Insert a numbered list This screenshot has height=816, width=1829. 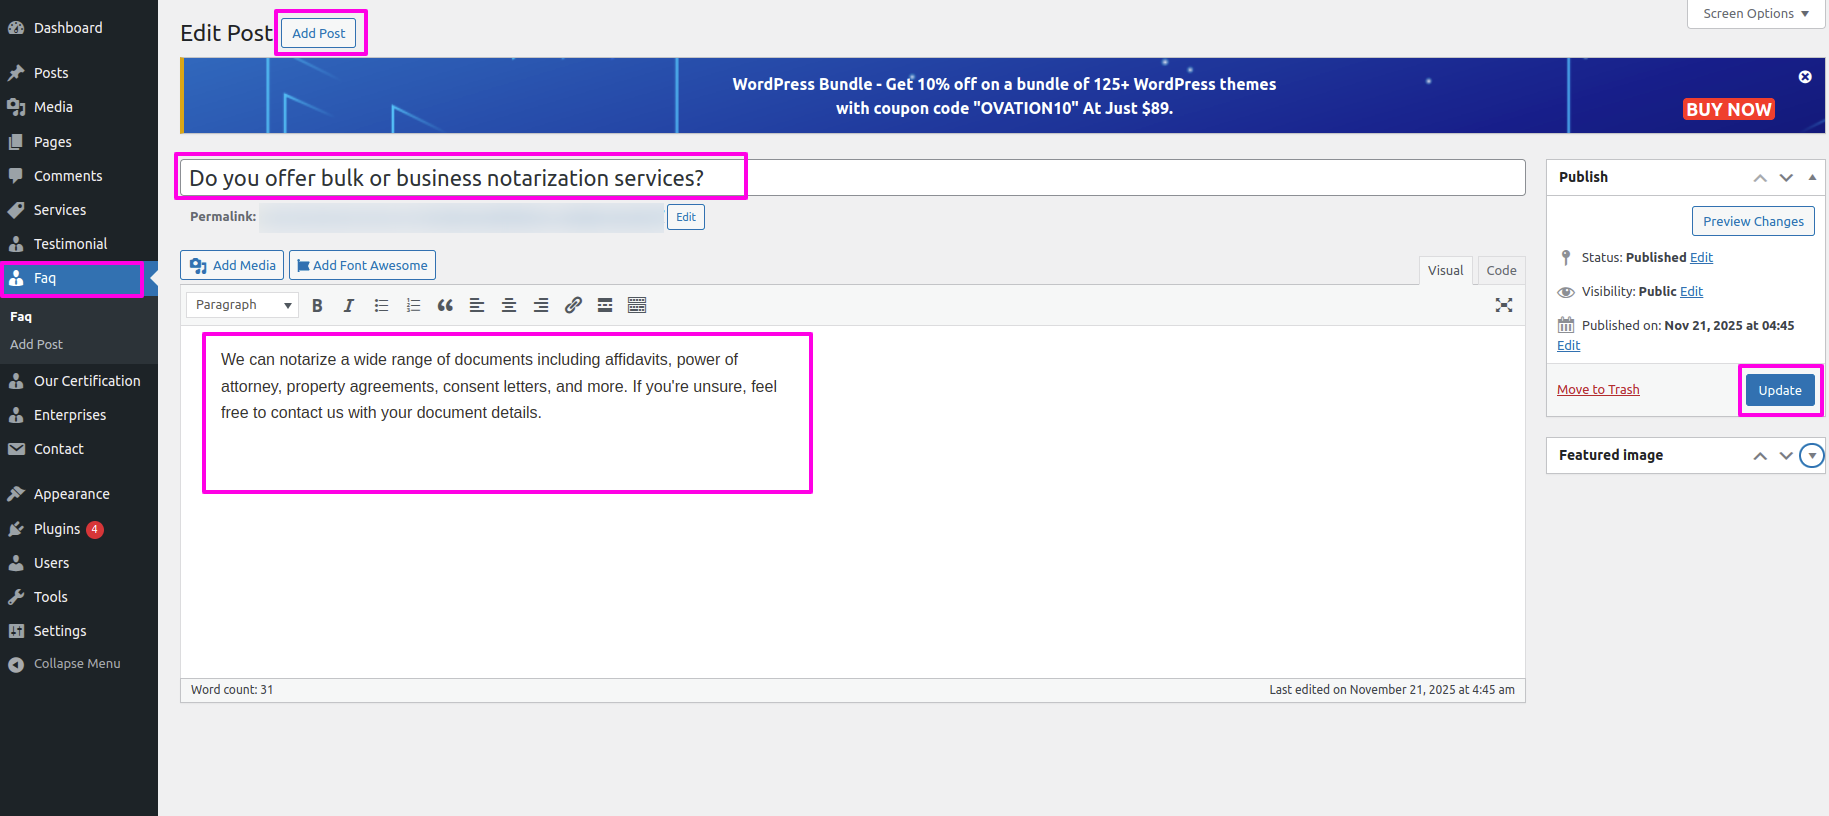pyautogui.click(x=413, y=306)
